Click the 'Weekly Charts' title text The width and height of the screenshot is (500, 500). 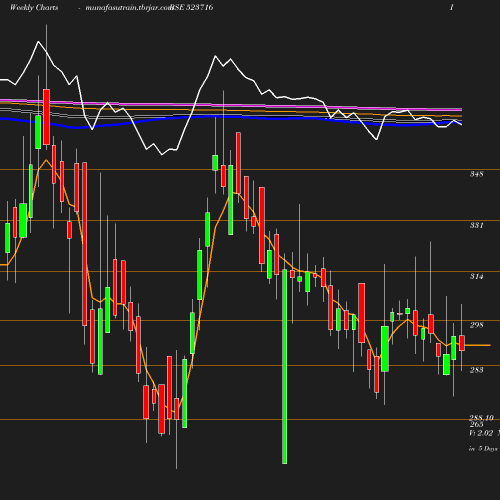tap(34, 7)
